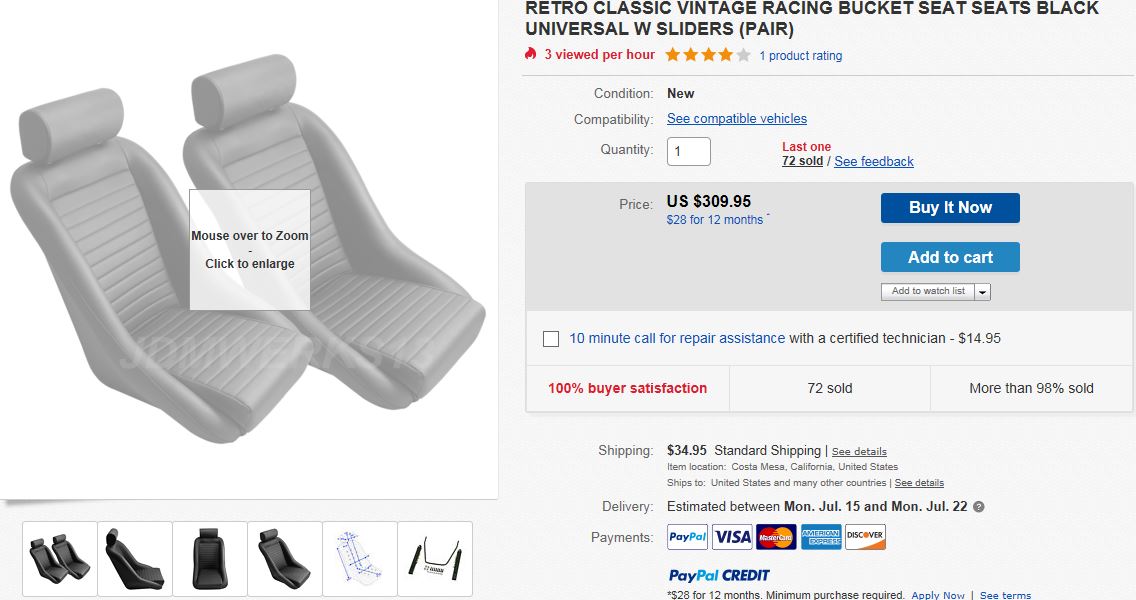1136x600 pixels.
Task: Click the VISA card icon
Action: pyautogui.click(x=732, y=537)
